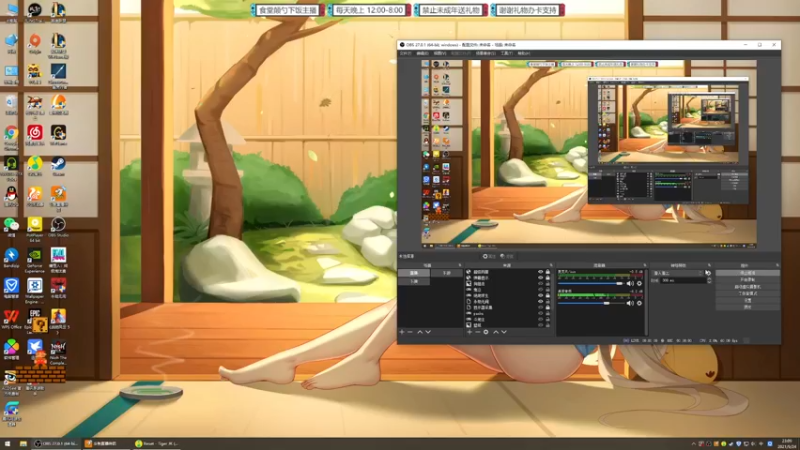
Task: Click the Start Virtual Camera button in Controls
Action: point(747,287)
